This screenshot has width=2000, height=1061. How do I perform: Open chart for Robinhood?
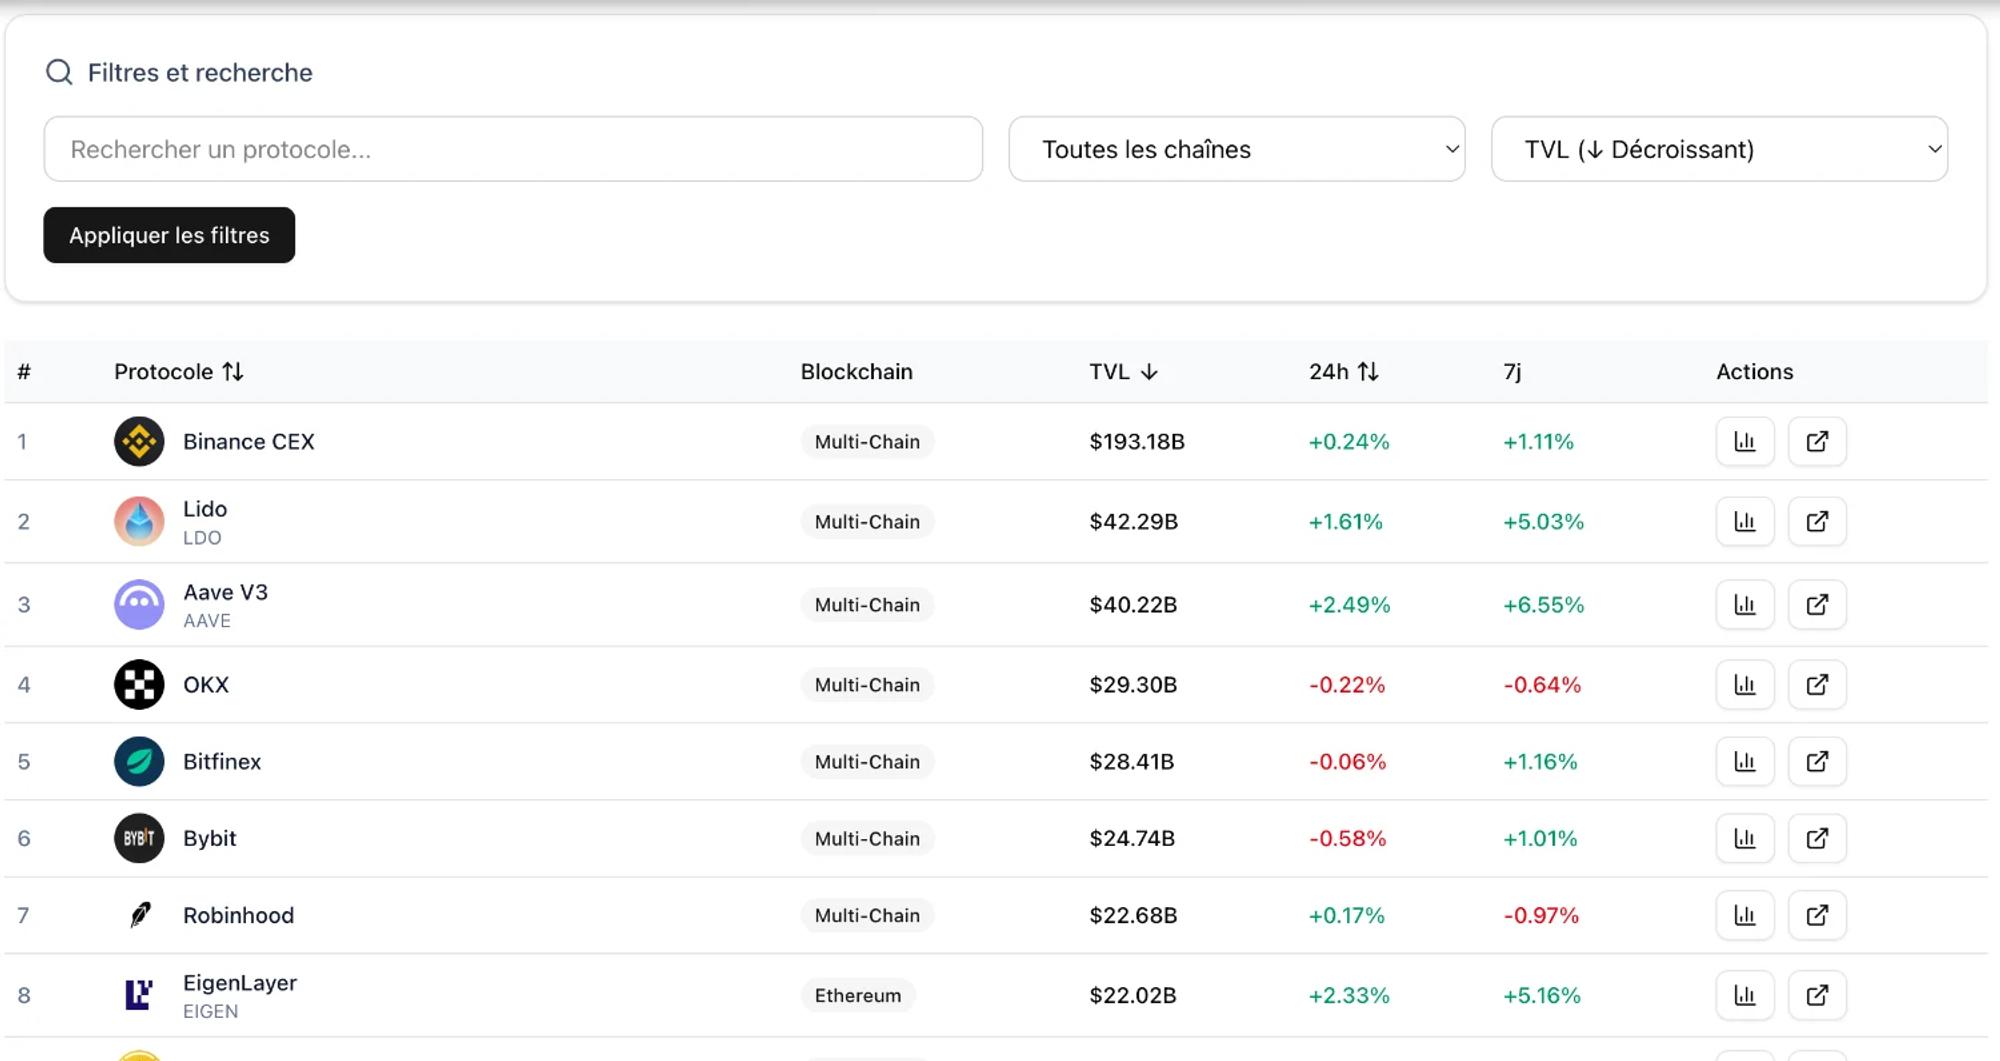(1745, 915)
